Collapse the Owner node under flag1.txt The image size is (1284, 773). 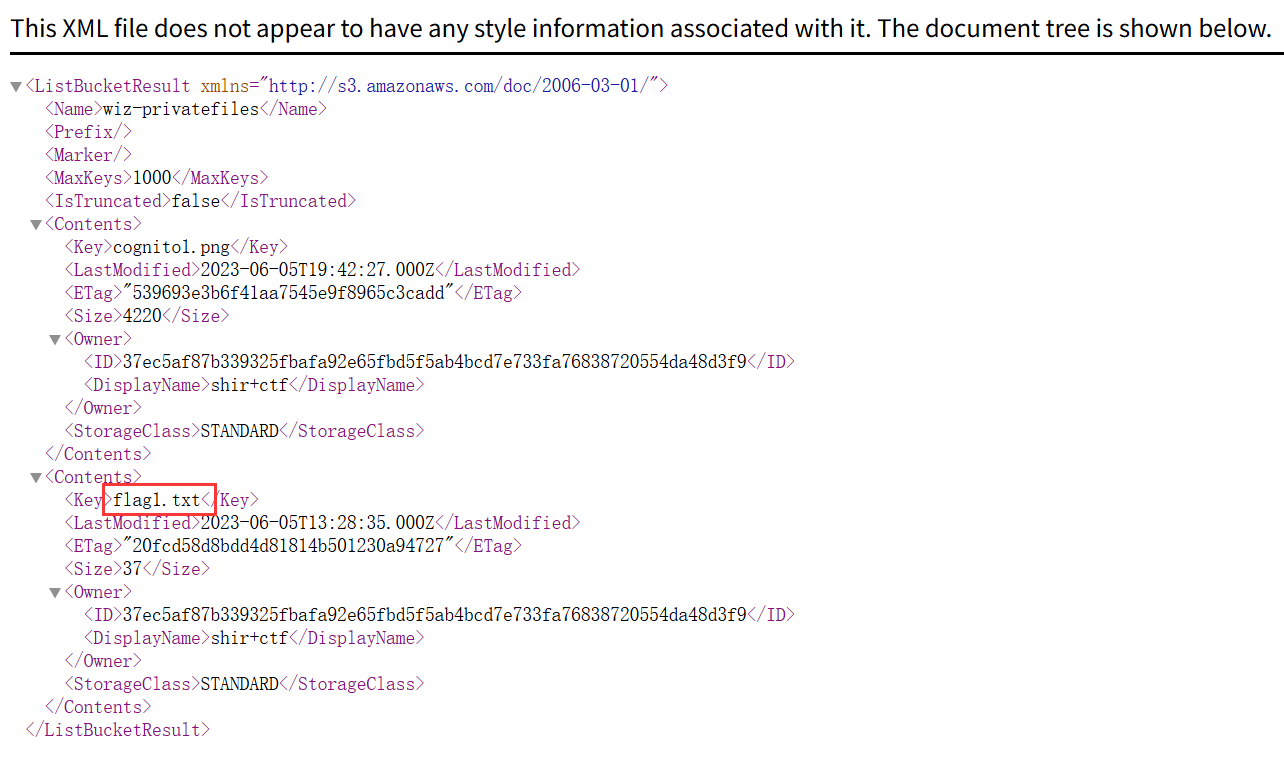(55, 593)
